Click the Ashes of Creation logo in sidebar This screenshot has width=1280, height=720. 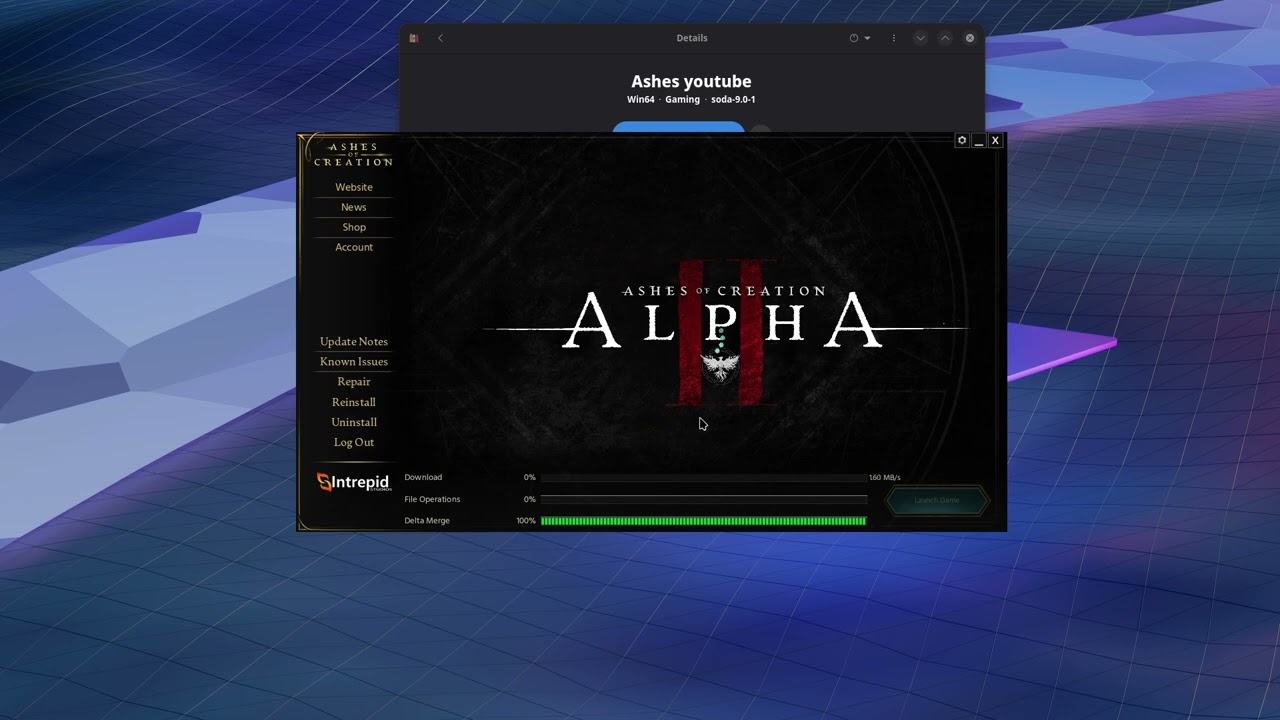pyautogui.click(x=353, y=155)
